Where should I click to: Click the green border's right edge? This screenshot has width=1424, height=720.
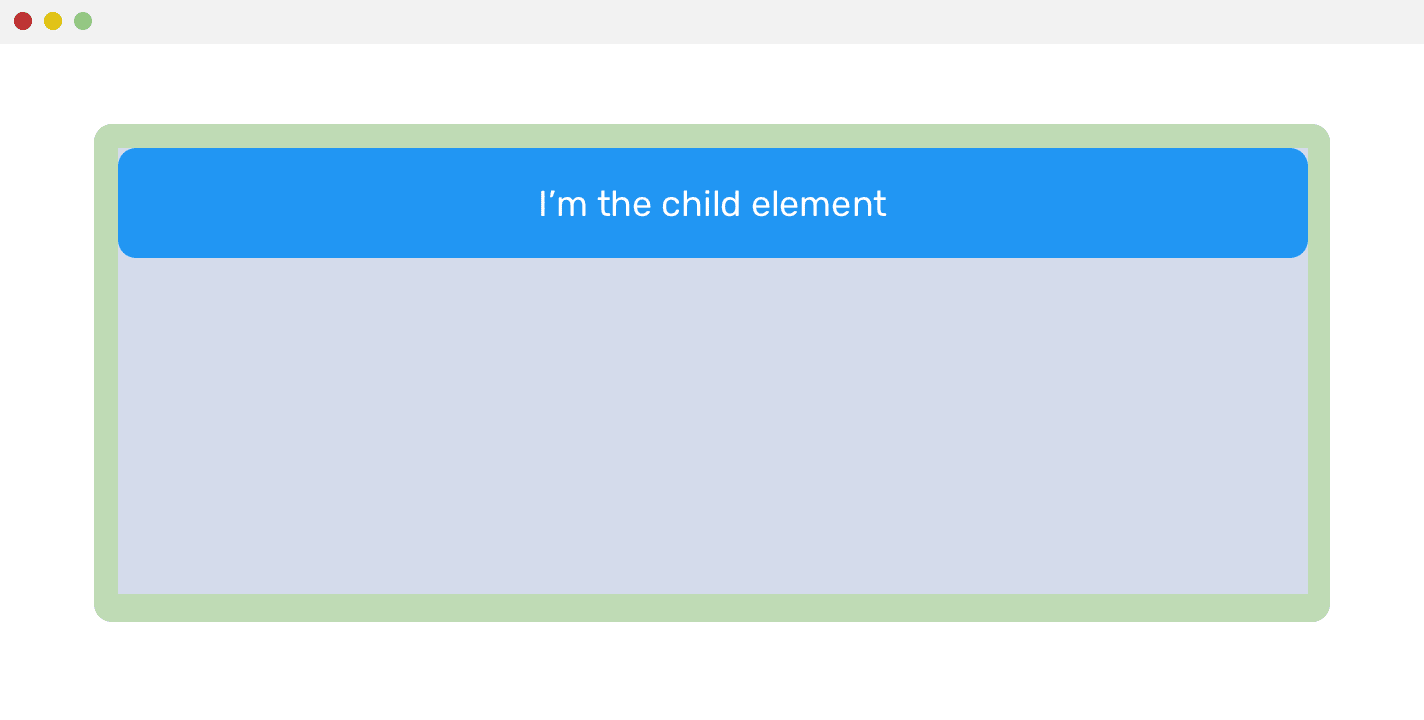[1319, 372]
